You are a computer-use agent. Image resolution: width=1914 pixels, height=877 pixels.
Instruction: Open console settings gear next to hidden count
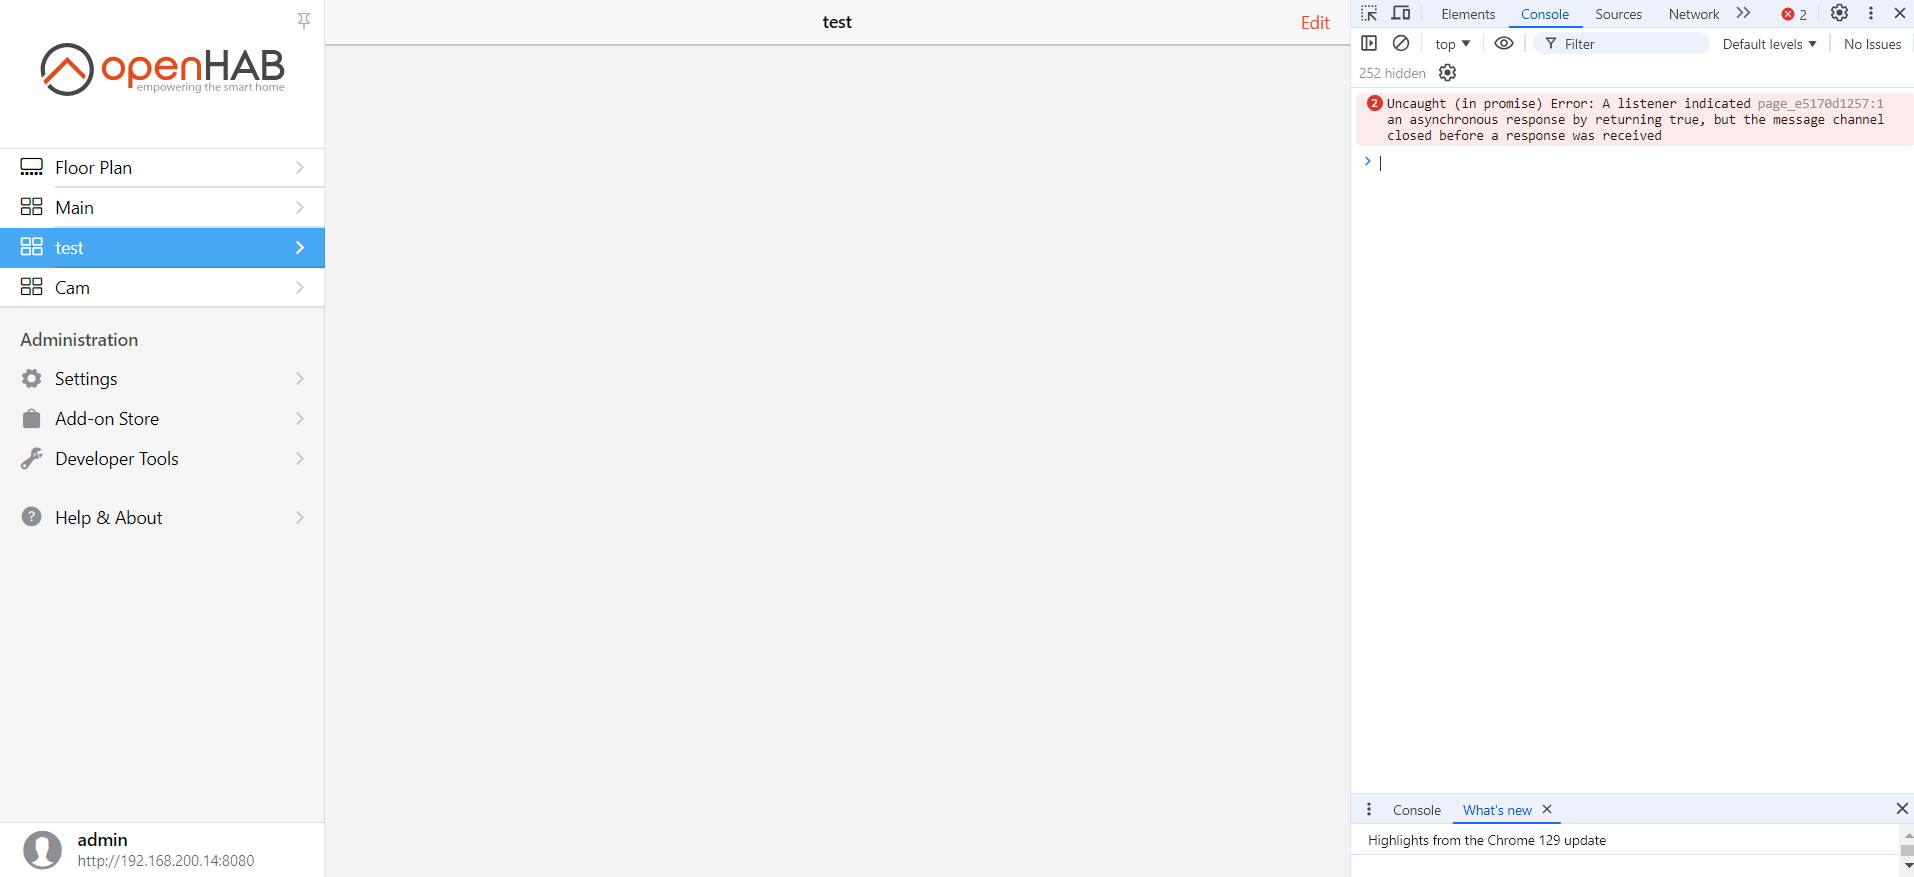point(1447,73)
